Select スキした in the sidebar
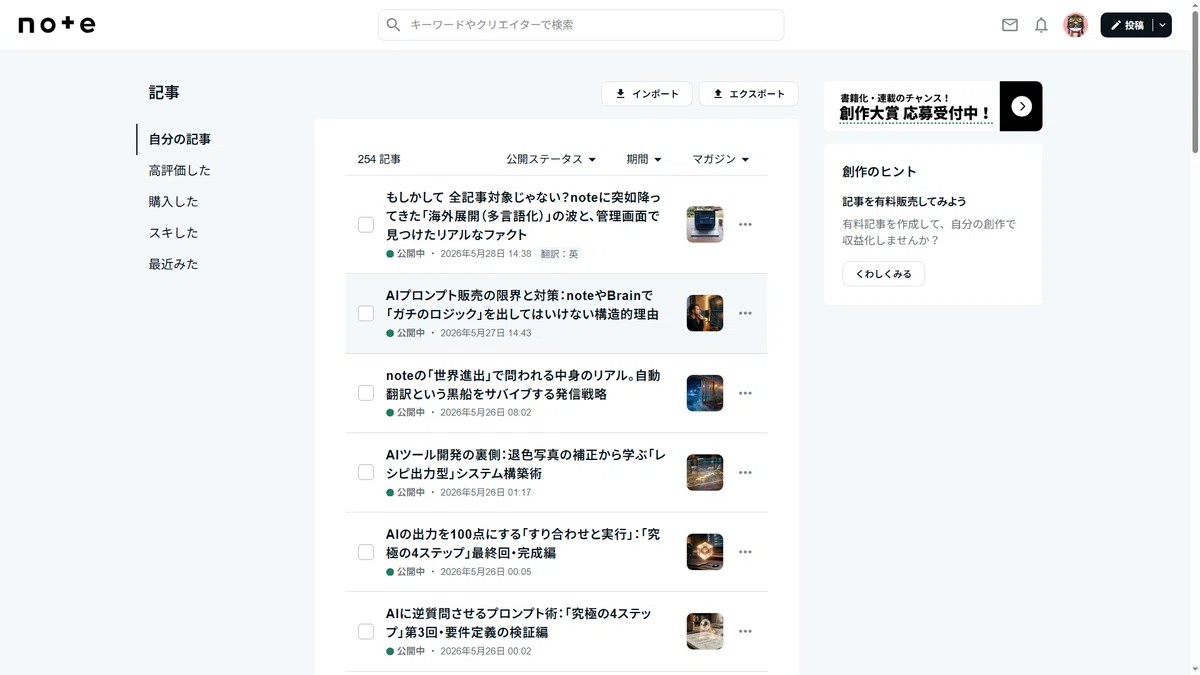Image resolution: width=1200 pixels, height=675 pixels. click(x=174, y=233)
